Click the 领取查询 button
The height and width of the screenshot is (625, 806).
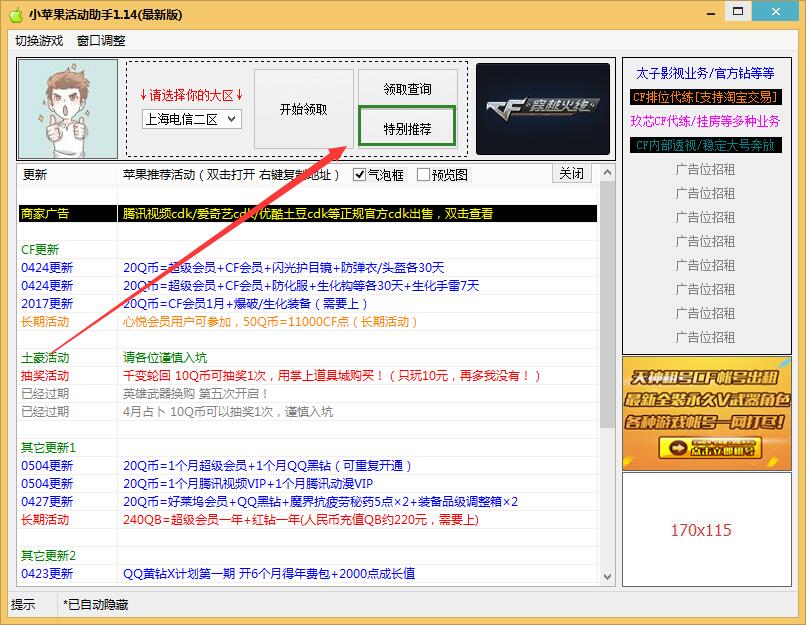(x=408, y=89)
